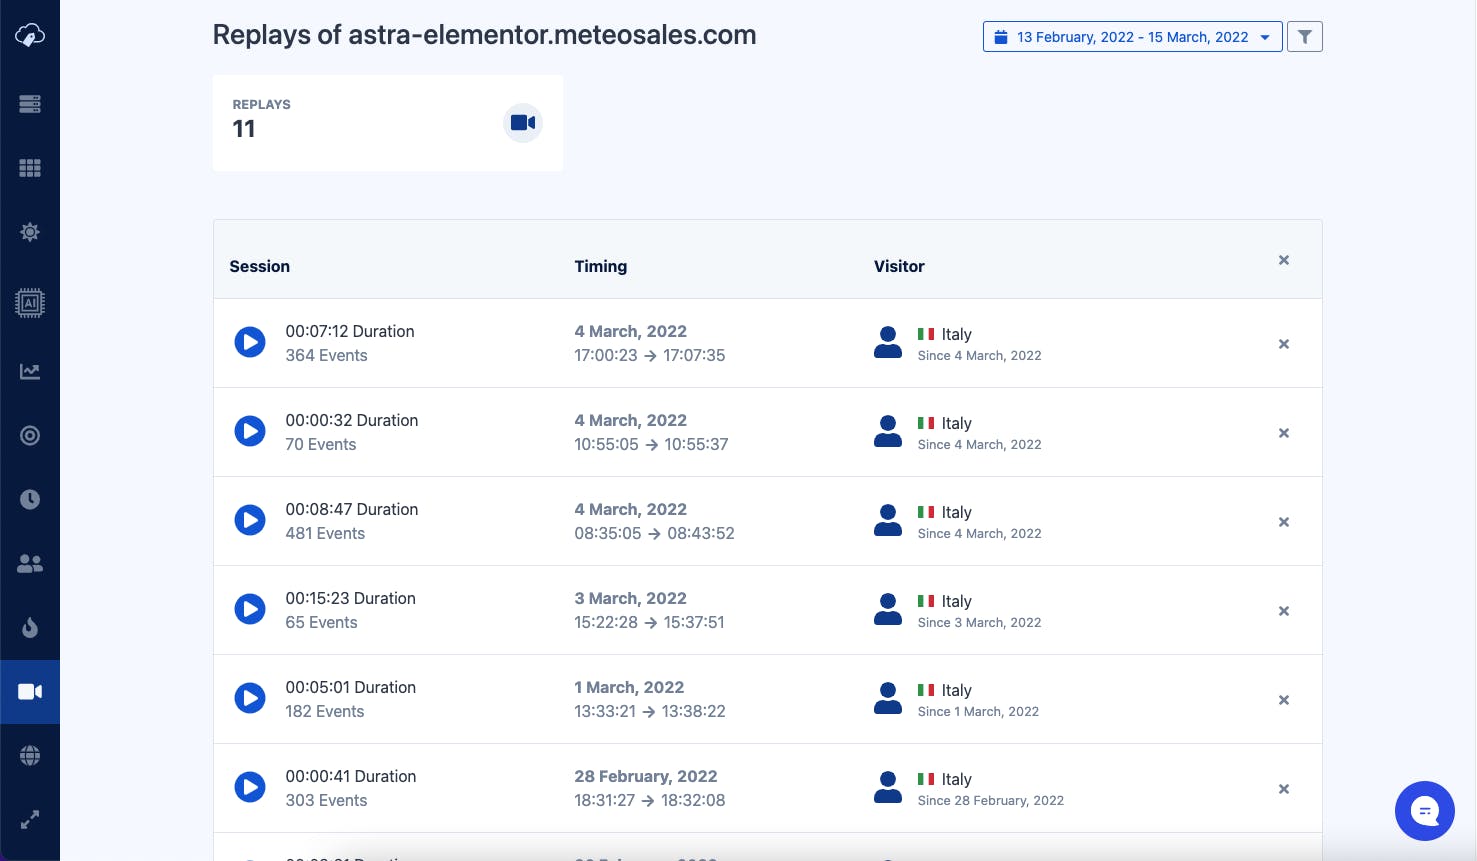The height and width of the screenshot is (861, 1477).
Task: Open the globe icon in the sidebar
Action: [30, 756]
